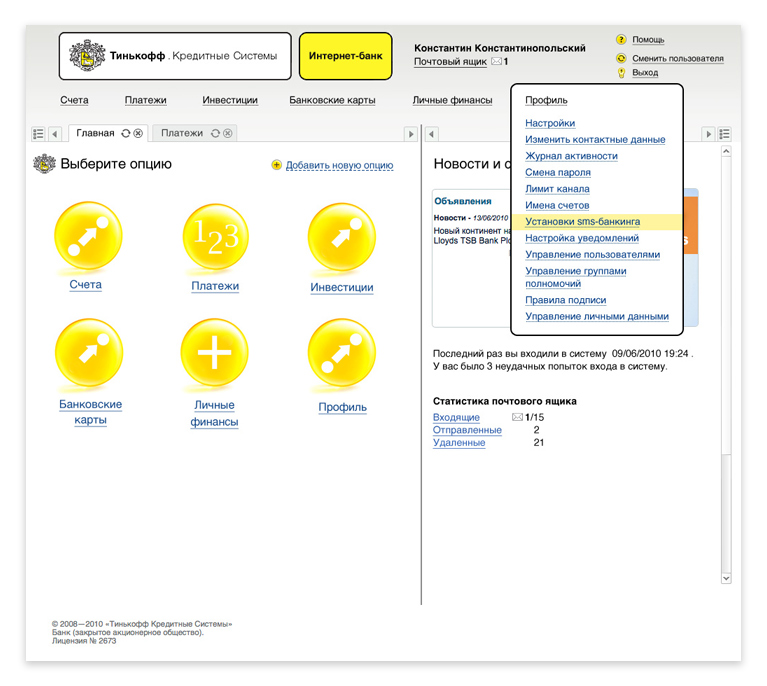The width and height of the screenshot is (767, 686).
Task: Collapse the Профиль dropdown menu header
Action: click(x=546, y=100)
